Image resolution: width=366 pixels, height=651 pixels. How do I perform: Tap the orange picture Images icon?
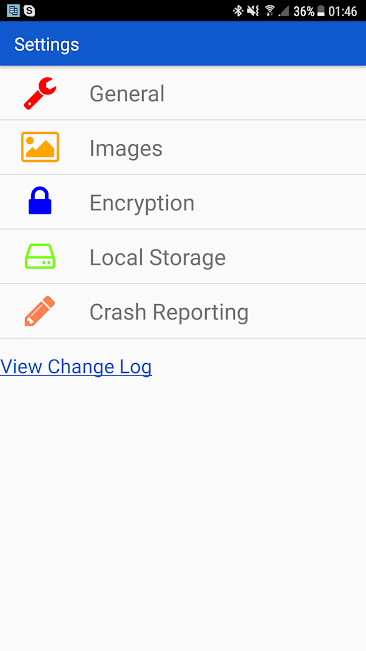(x=40, y=147)
